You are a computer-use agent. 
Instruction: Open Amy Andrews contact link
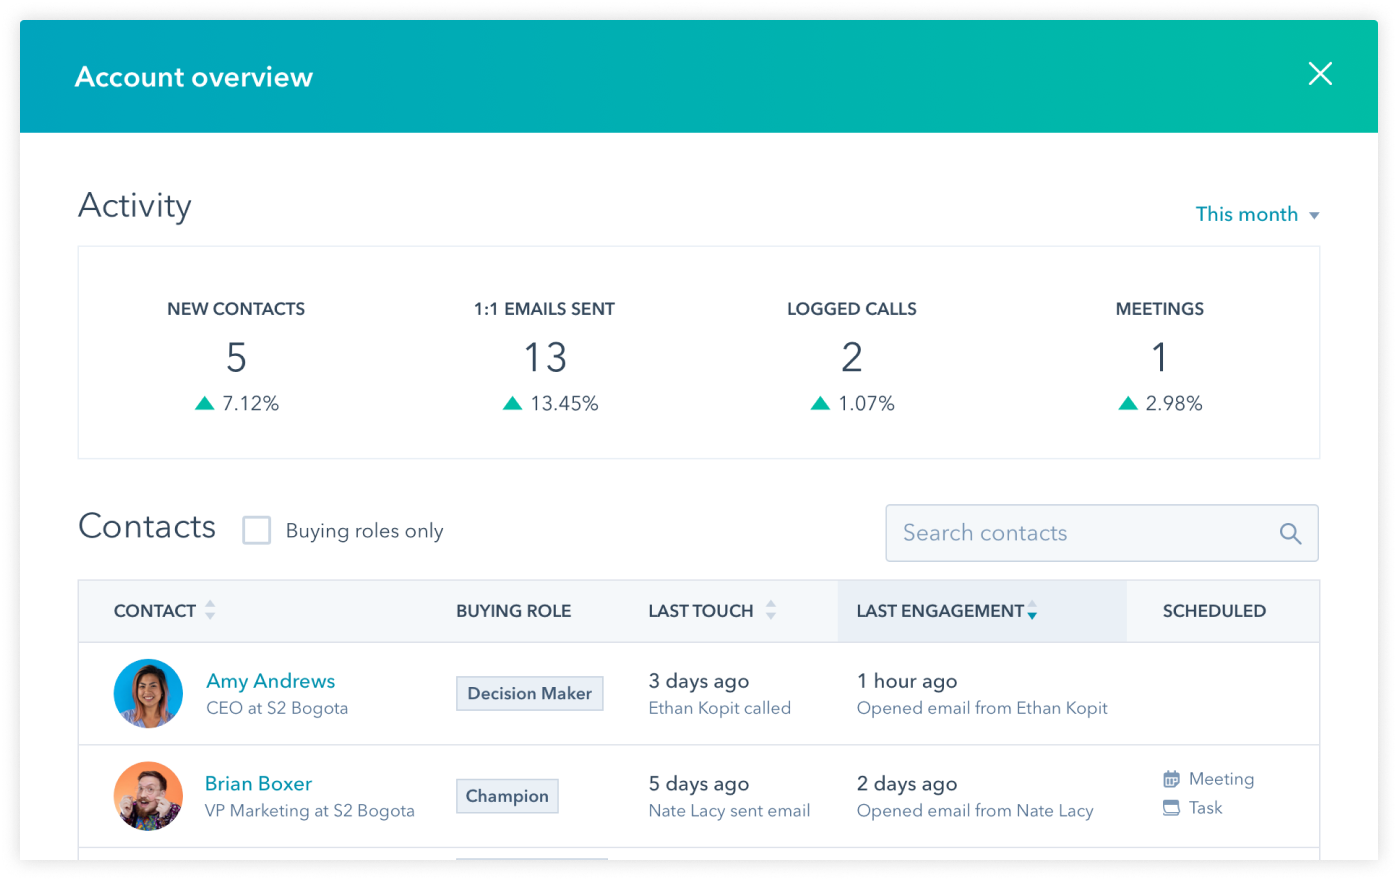click(x=270, y=681)
